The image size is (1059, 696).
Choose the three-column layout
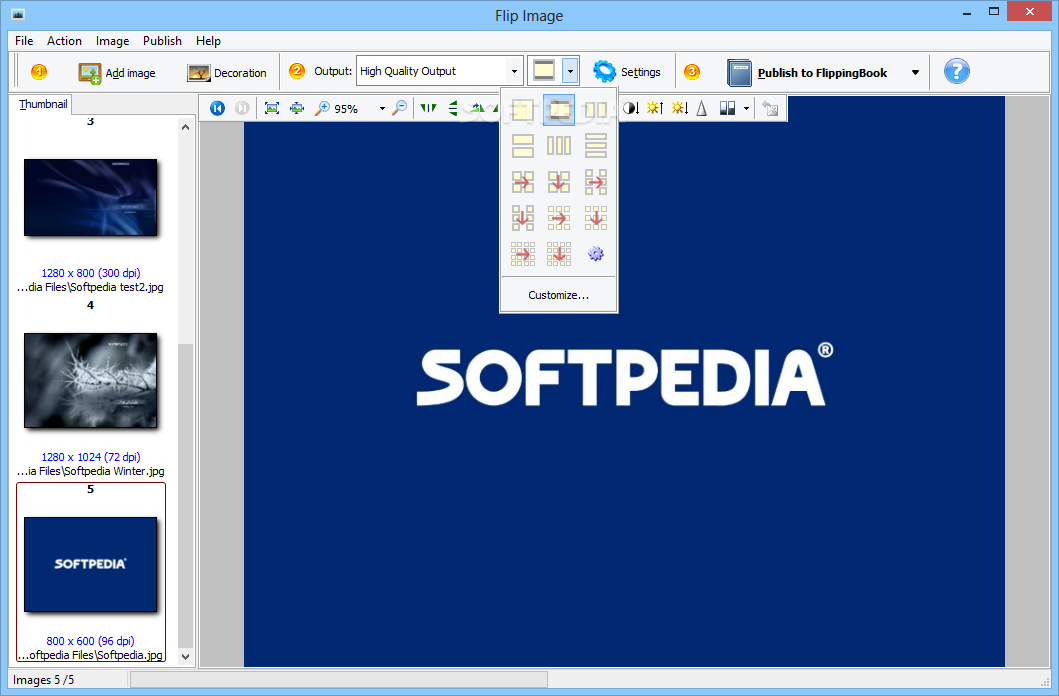click(559, 146)
